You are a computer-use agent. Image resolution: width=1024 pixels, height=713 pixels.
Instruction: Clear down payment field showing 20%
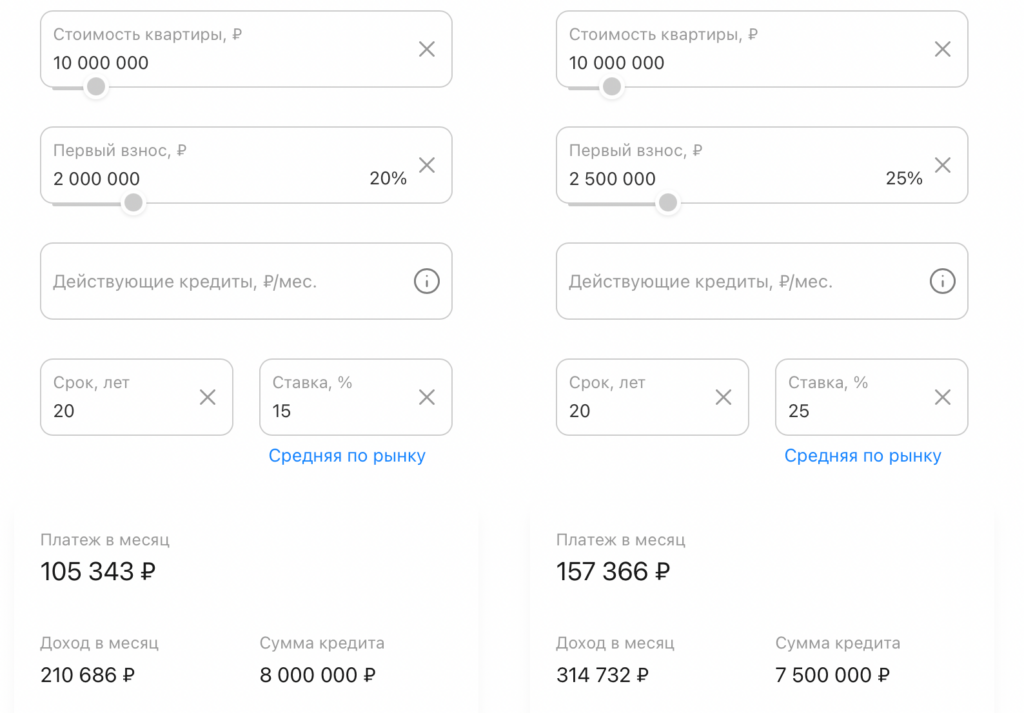(426, 165)
